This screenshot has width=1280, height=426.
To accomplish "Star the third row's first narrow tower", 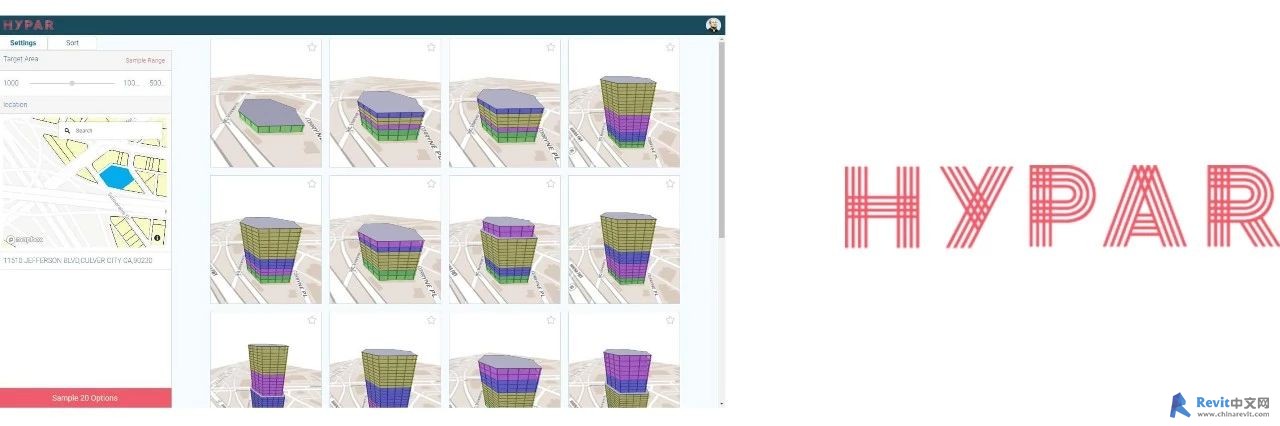I will tap(312, 320).
